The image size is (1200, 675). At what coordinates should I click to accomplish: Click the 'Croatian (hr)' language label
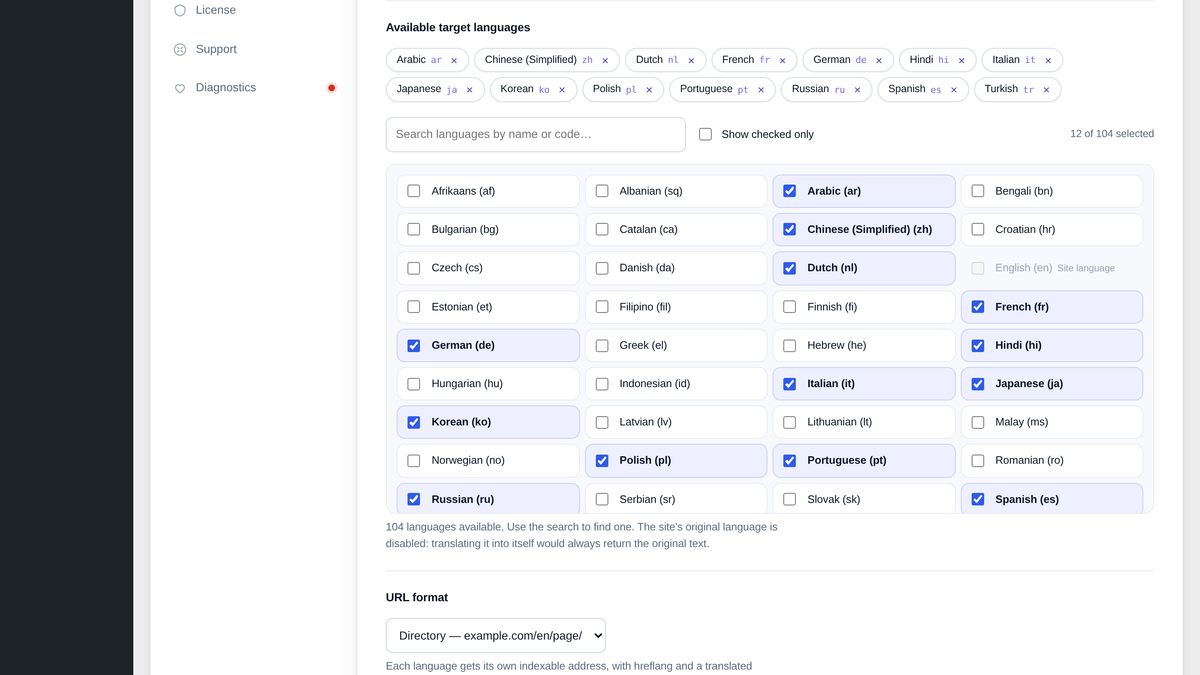[1025, 230]
